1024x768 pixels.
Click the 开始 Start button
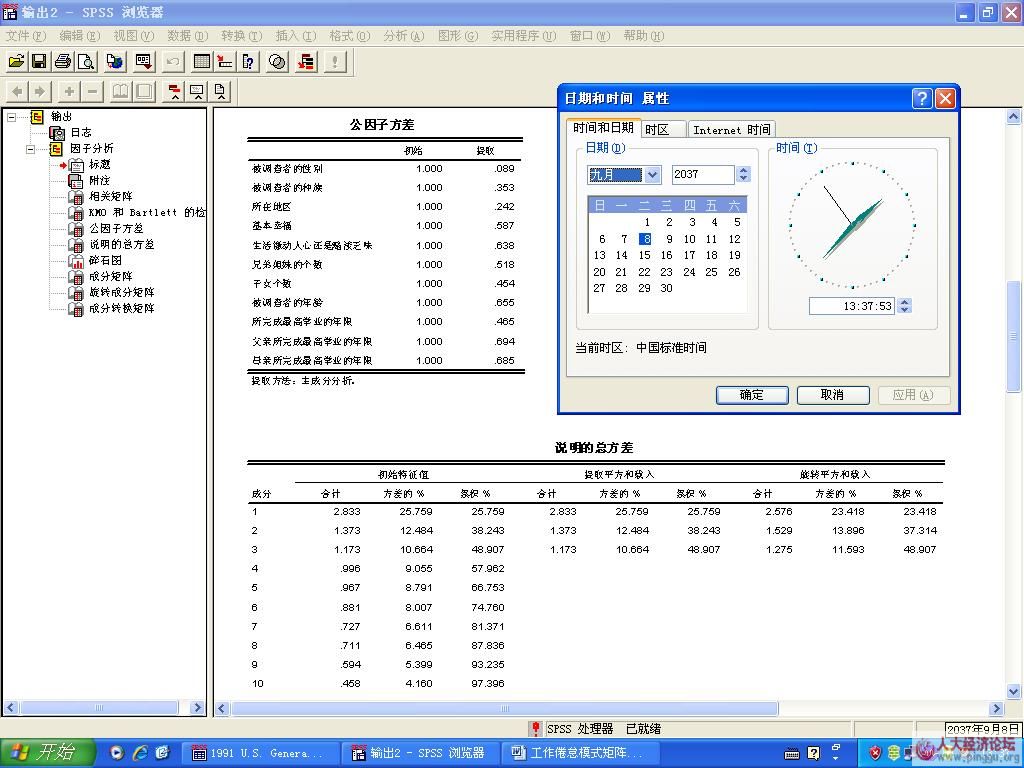click(x=47, y=752)
